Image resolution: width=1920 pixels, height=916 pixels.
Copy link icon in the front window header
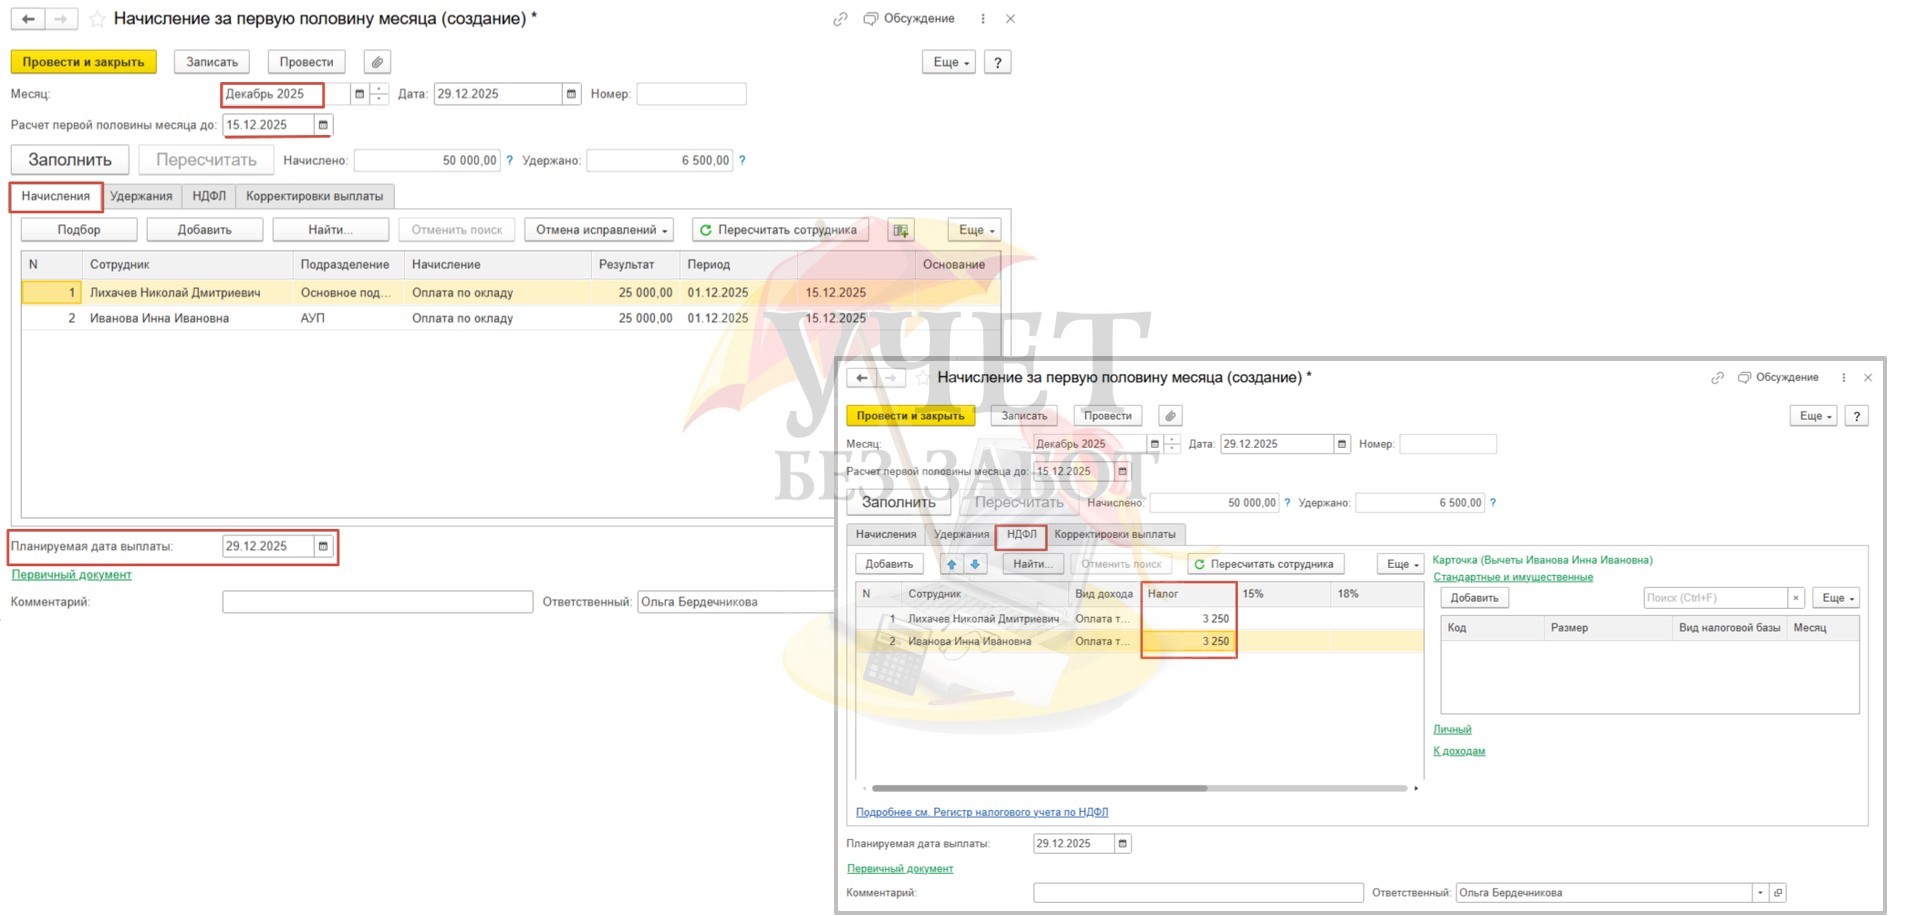[x=1717, y=378]
